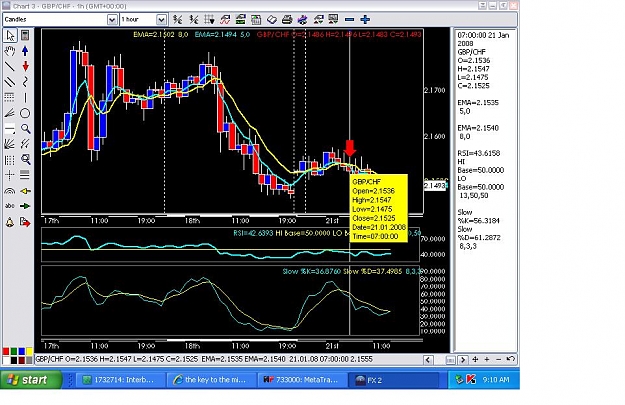Place a green right arrow marker
625x405 pixels.
tap(25, 206)
